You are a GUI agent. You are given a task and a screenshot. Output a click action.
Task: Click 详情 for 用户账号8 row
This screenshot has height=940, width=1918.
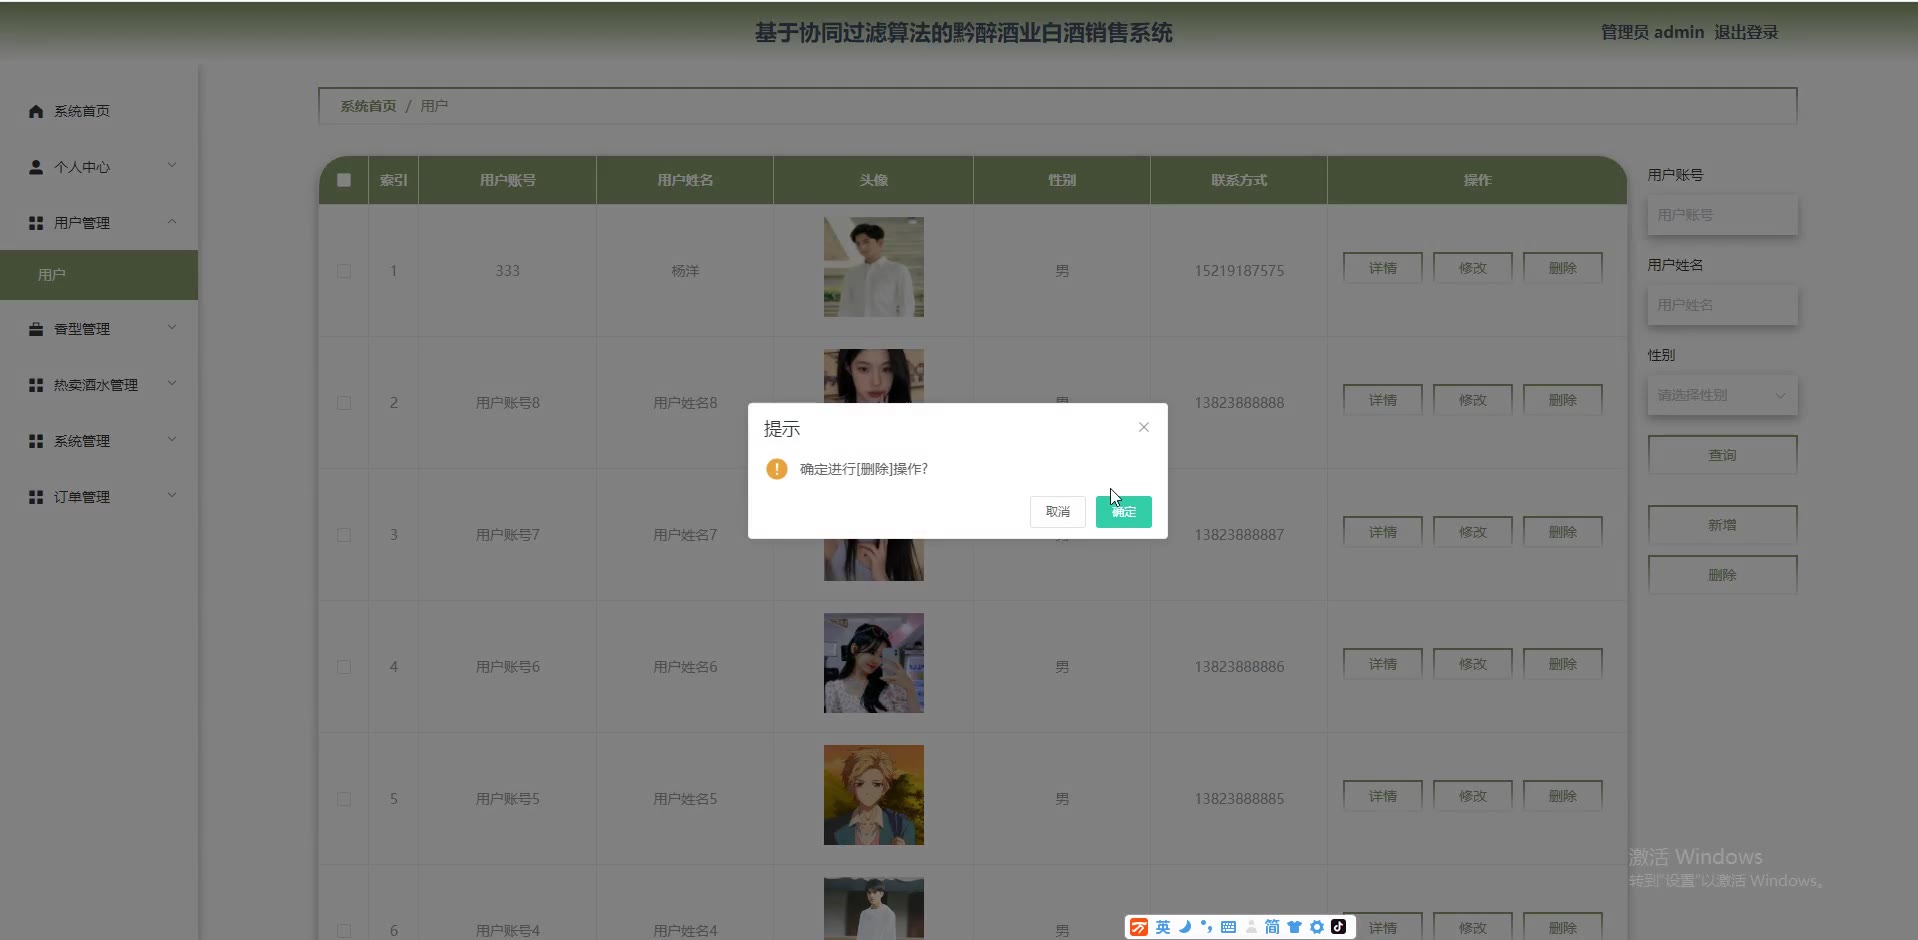pos(1383,400)
